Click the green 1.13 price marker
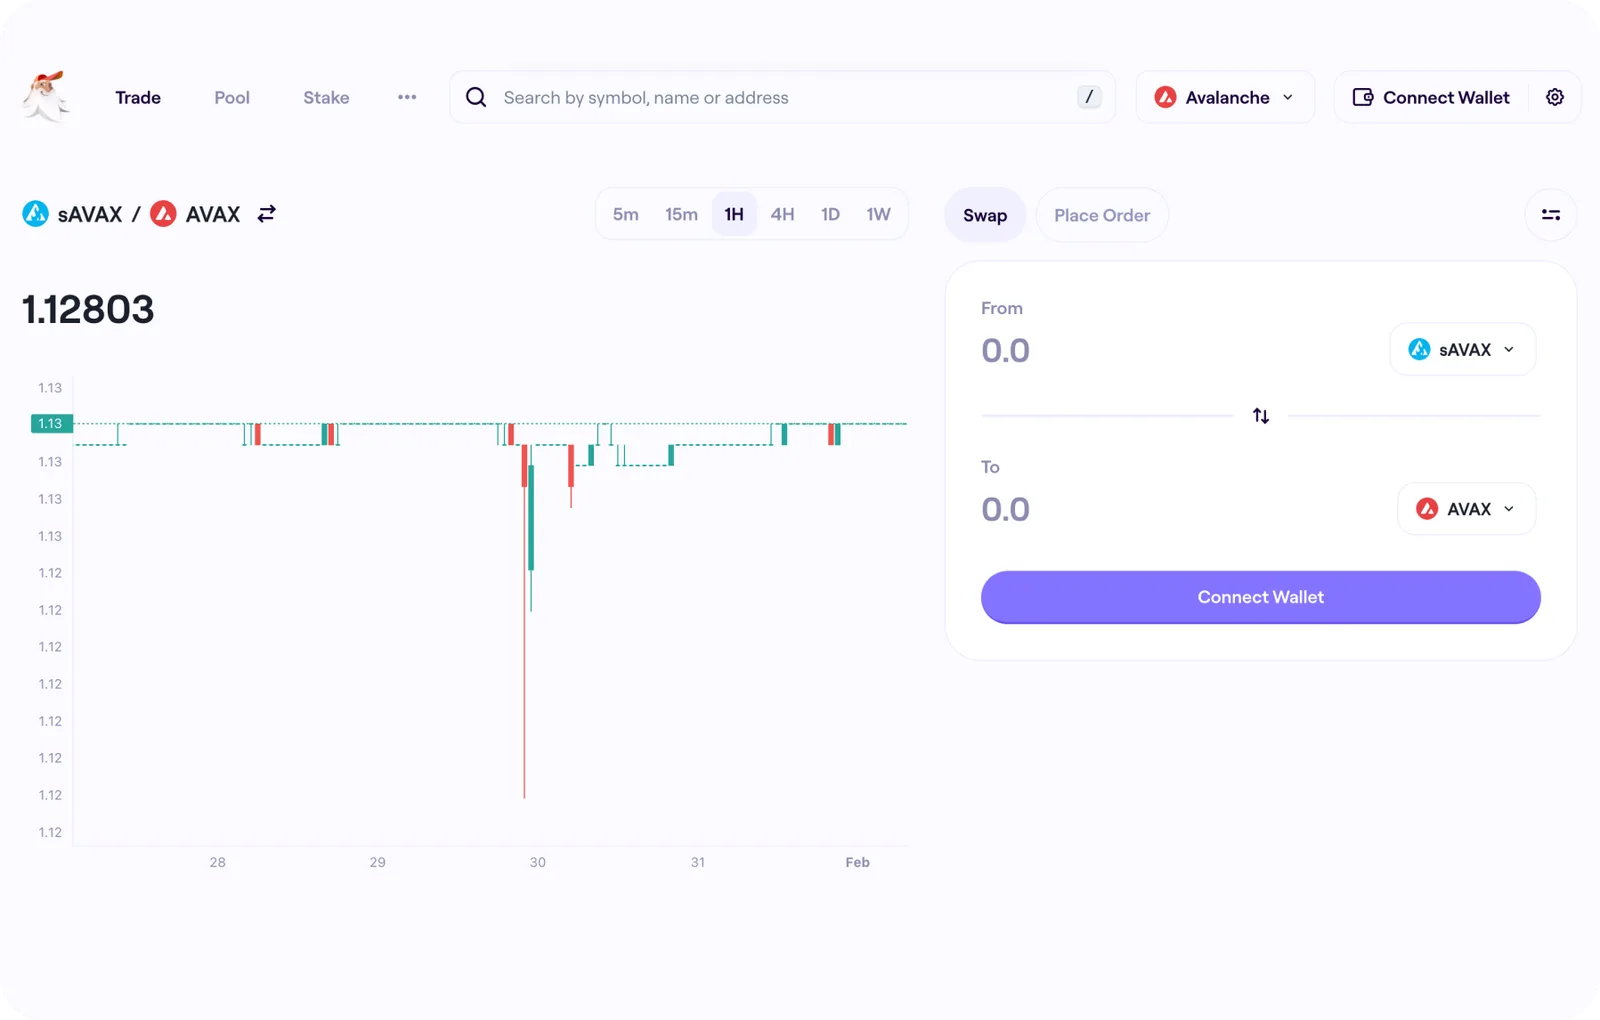 coord(51,424)
